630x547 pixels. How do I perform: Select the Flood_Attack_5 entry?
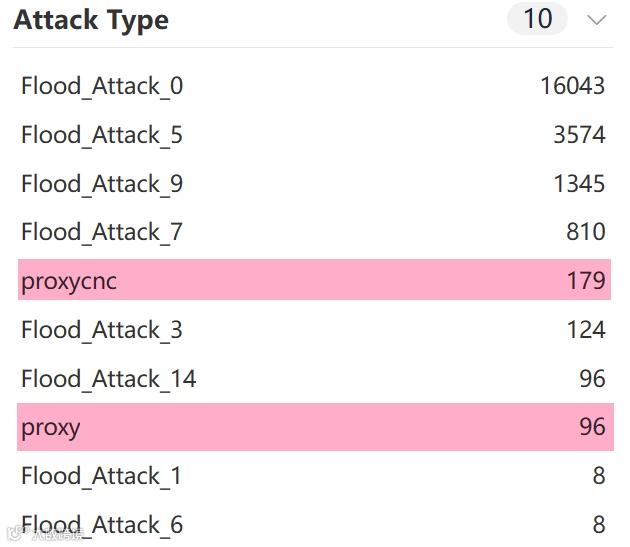[x=314, y=135]
